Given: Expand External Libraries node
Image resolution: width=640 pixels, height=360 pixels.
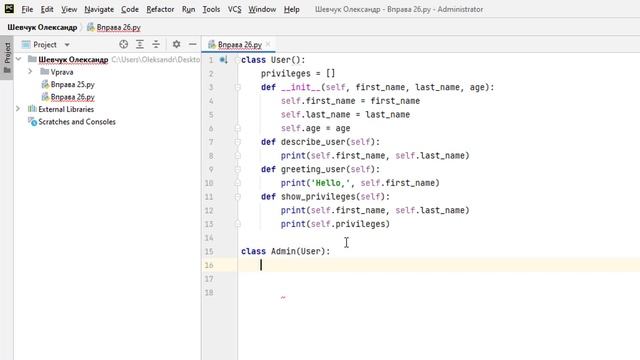Looking at the screenshot, I should (18, 109).
